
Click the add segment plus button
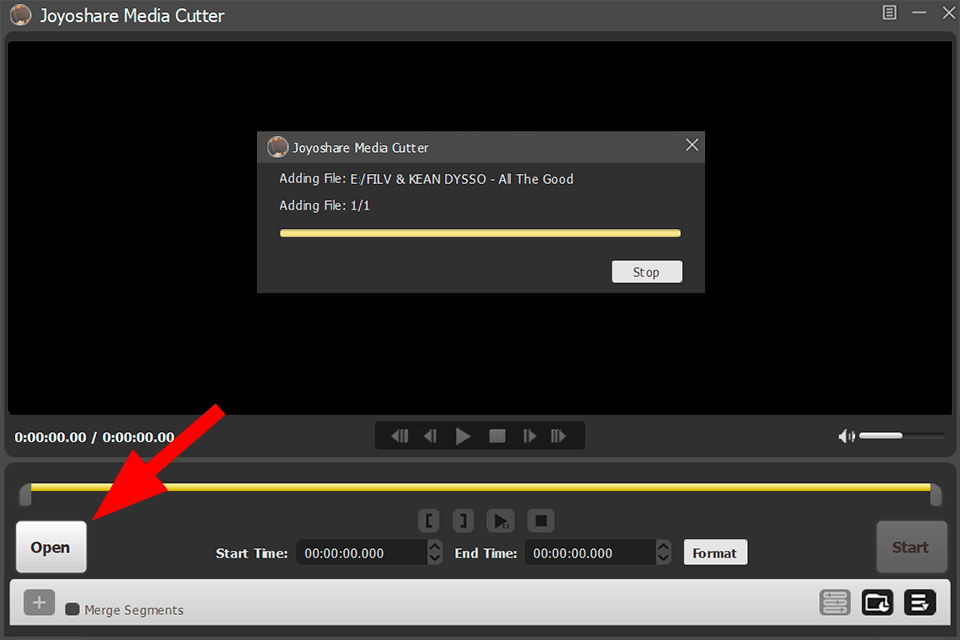[38, 602]
